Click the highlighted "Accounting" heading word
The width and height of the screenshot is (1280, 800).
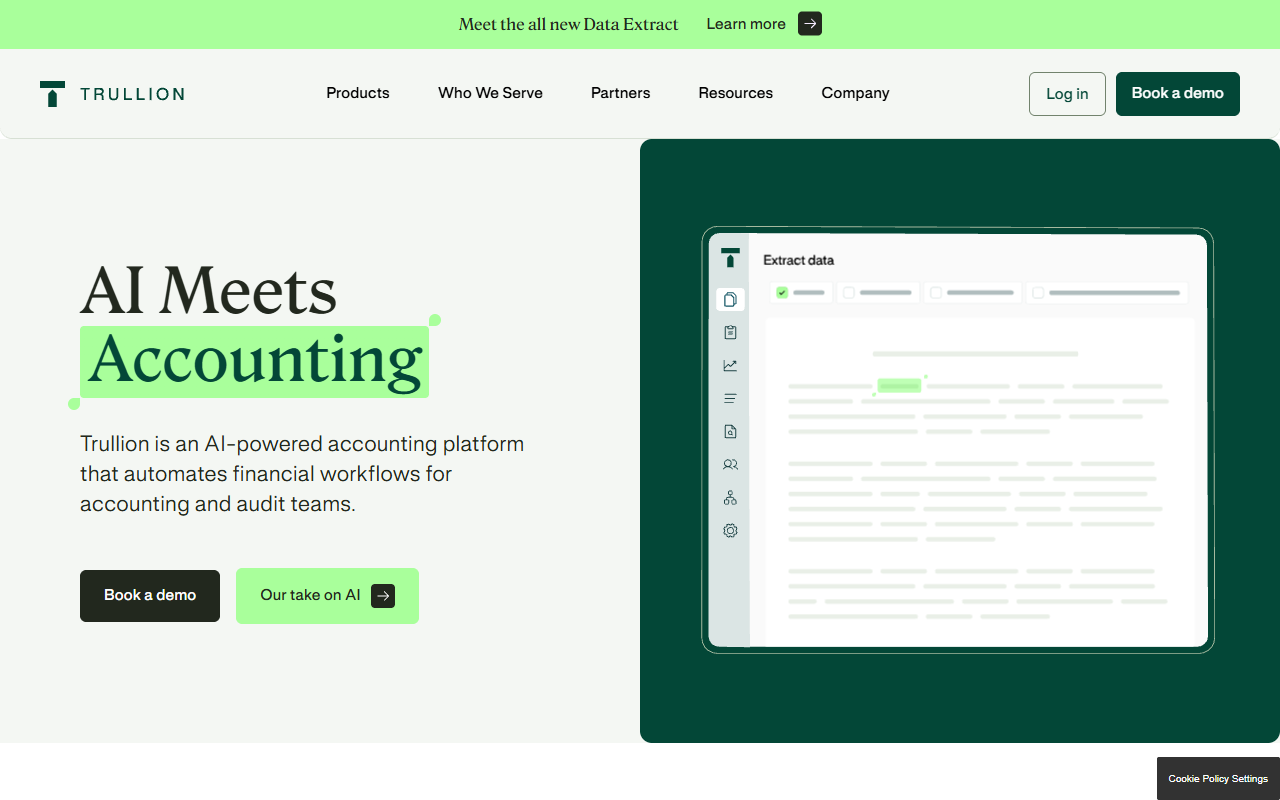pos(254,361)
